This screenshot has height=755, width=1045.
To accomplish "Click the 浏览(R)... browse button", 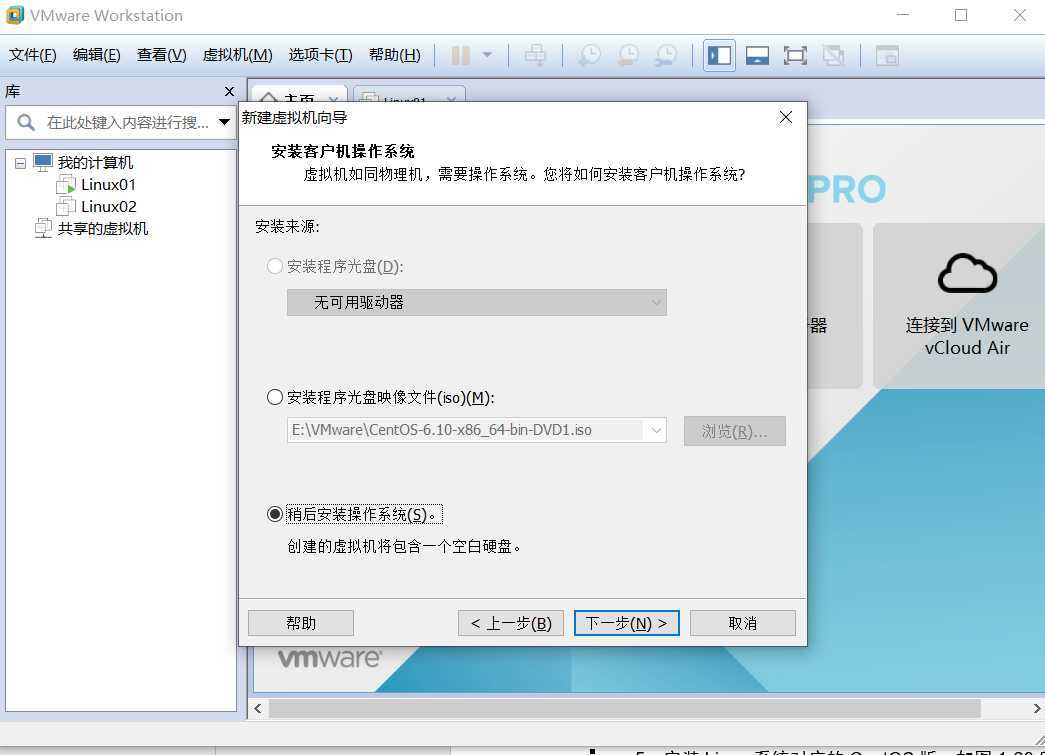I will [x=734, y=431].
